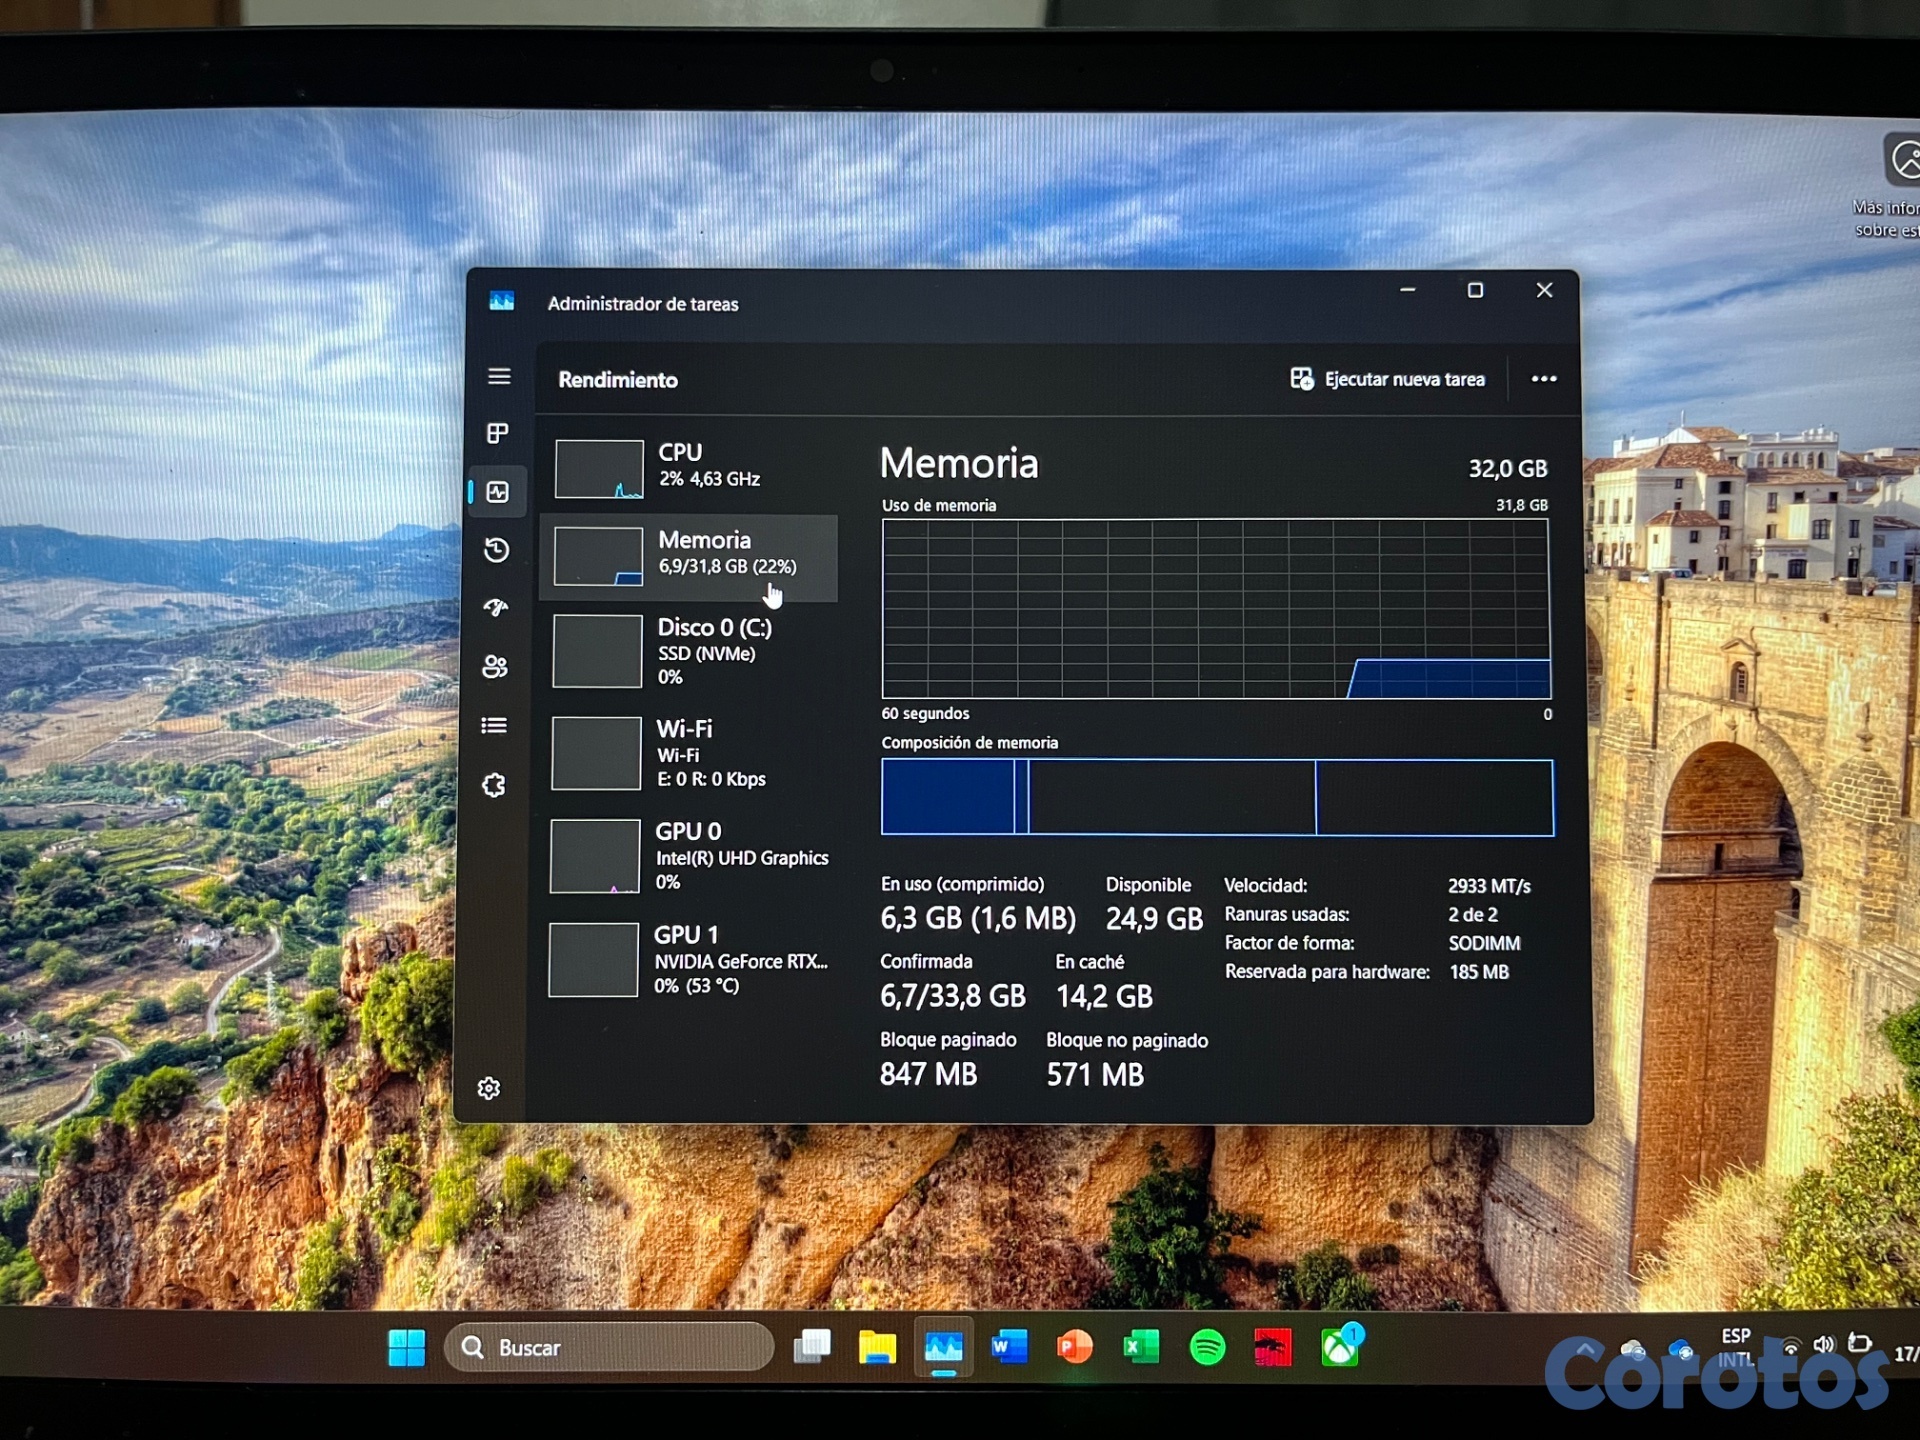This screenshot has width=1920, height=1440.
Task: Open Task Manager settings gear
Action: click(489, 1088)
